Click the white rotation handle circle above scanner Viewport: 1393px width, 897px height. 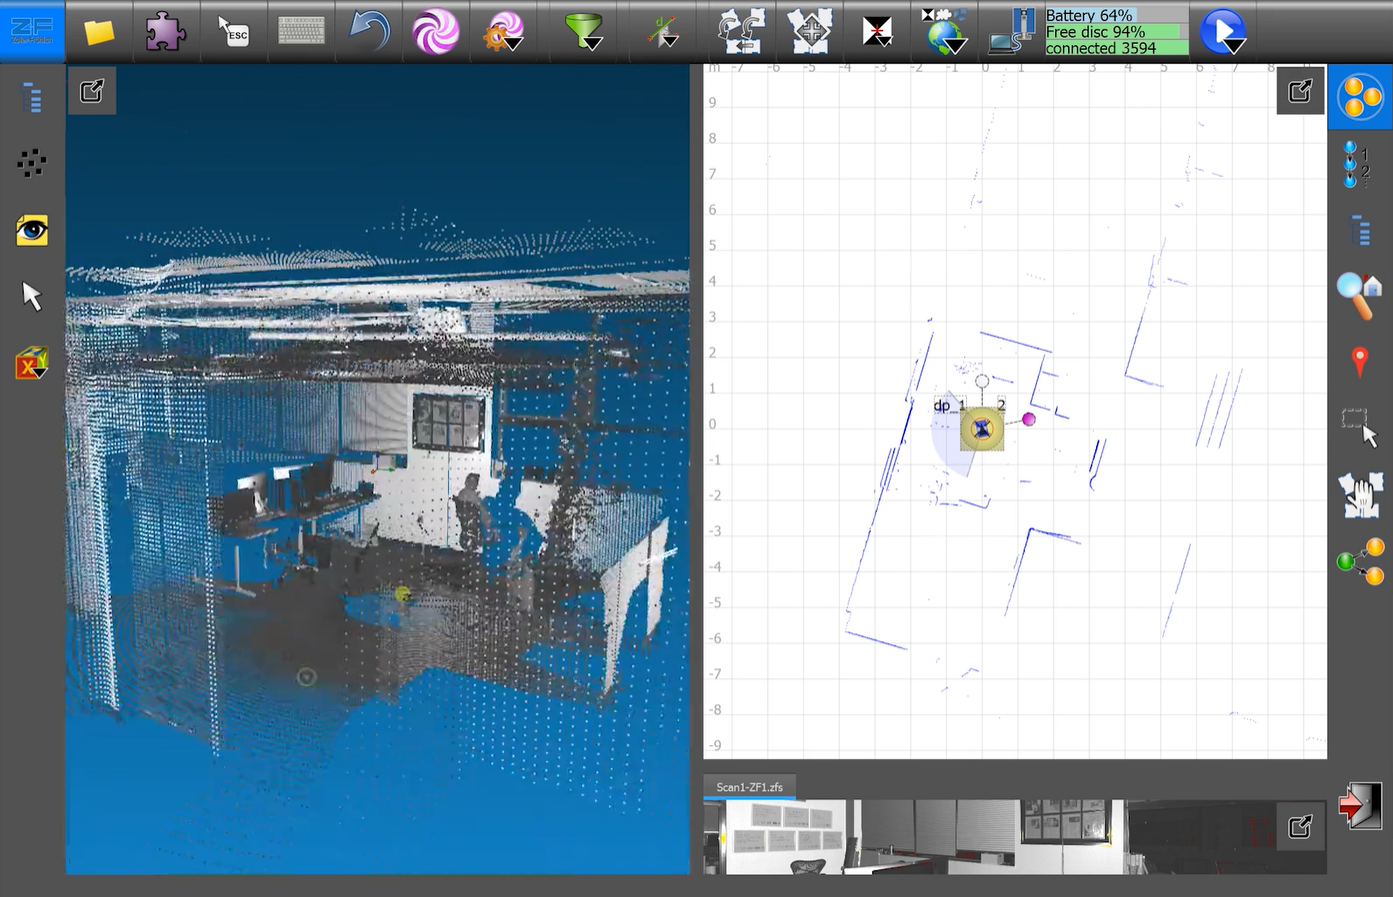[x=982, y=381]
